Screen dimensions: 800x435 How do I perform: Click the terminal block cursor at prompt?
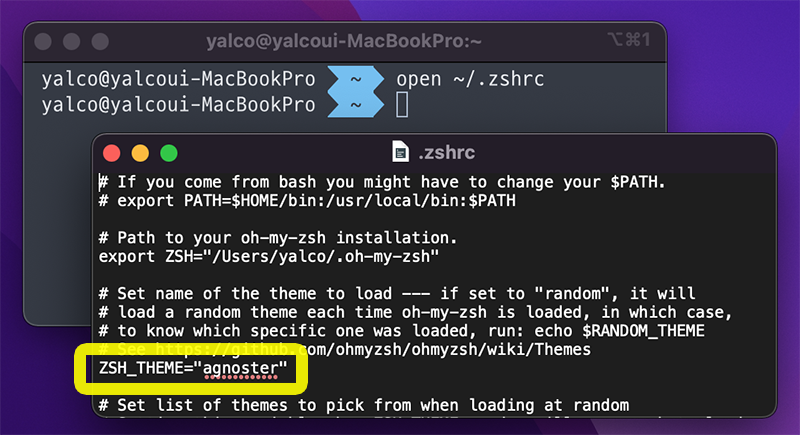coord(402,105)
